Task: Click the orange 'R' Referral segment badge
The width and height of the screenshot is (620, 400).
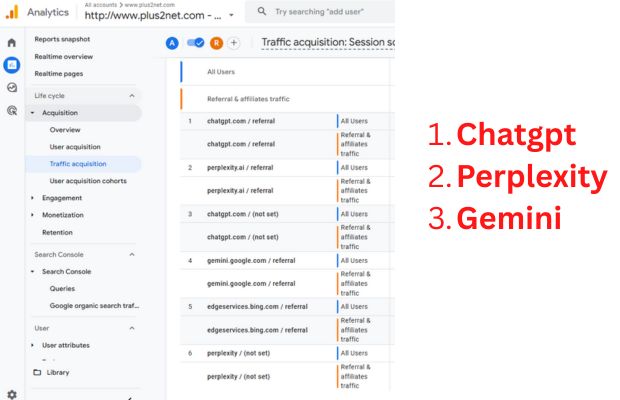Action: [216, 43]
